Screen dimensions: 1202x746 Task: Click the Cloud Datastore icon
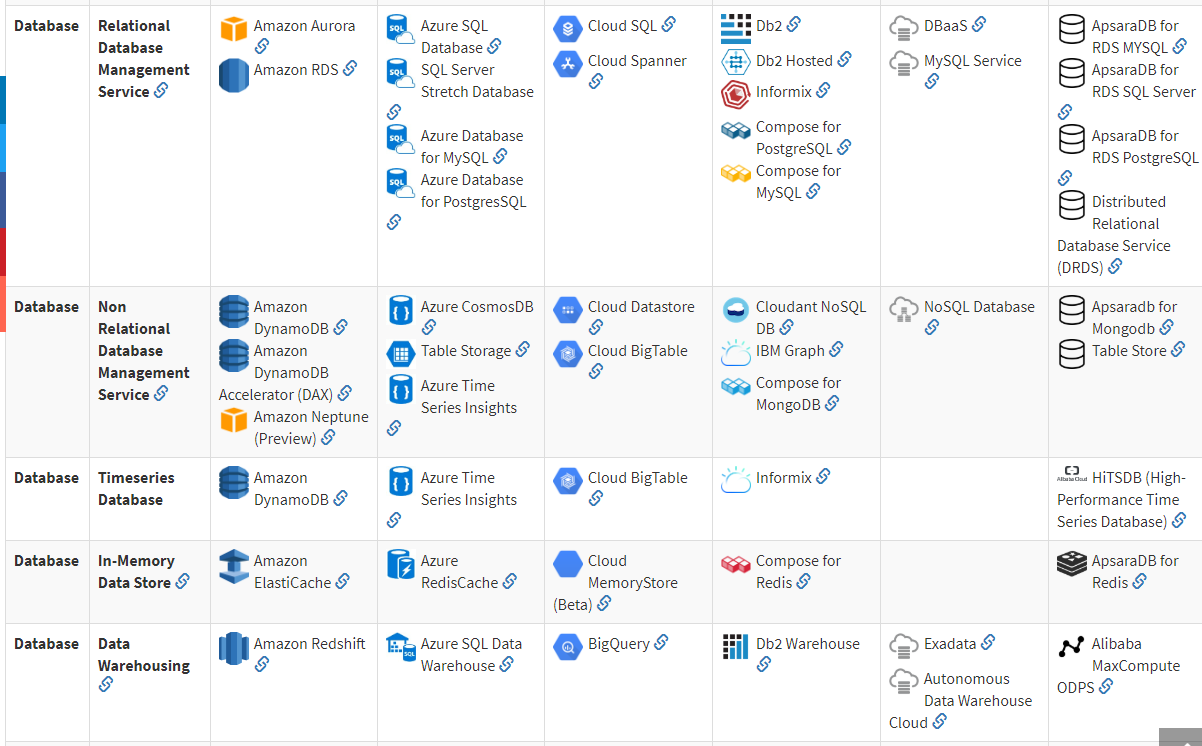tap(568, 310)
